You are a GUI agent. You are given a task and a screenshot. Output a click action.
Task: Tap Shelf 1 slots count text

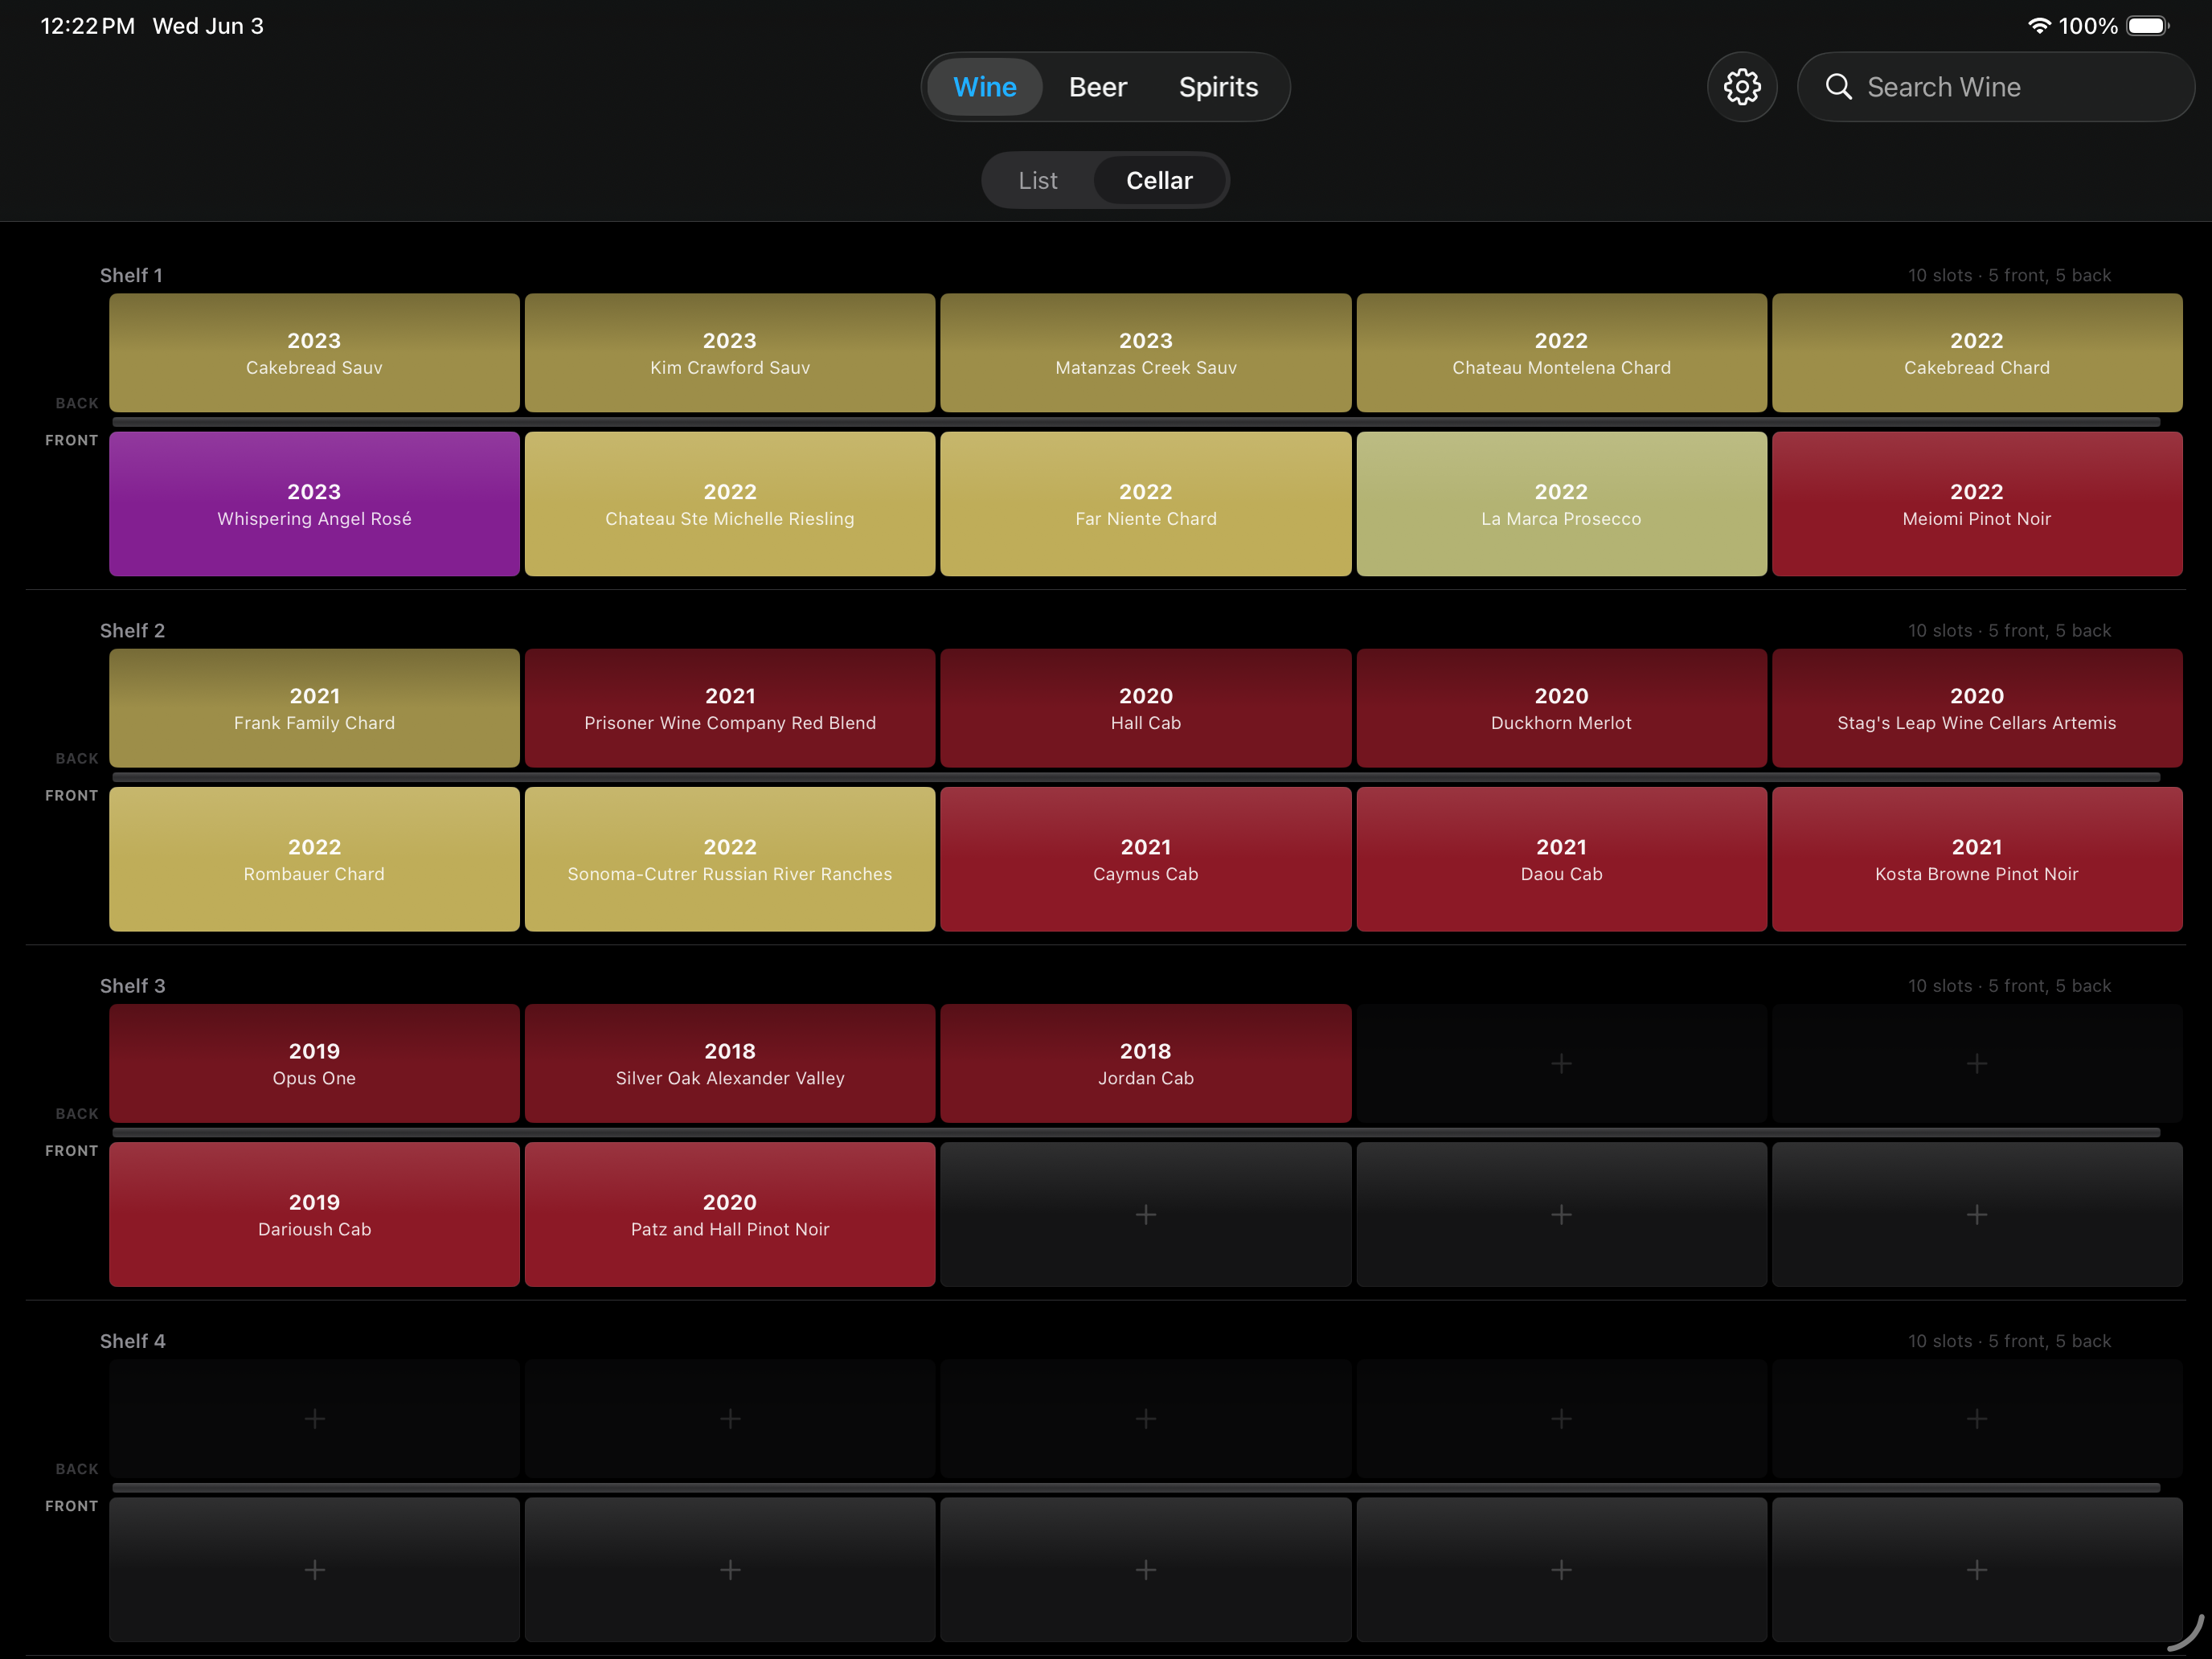click(x=2009, y=275)
